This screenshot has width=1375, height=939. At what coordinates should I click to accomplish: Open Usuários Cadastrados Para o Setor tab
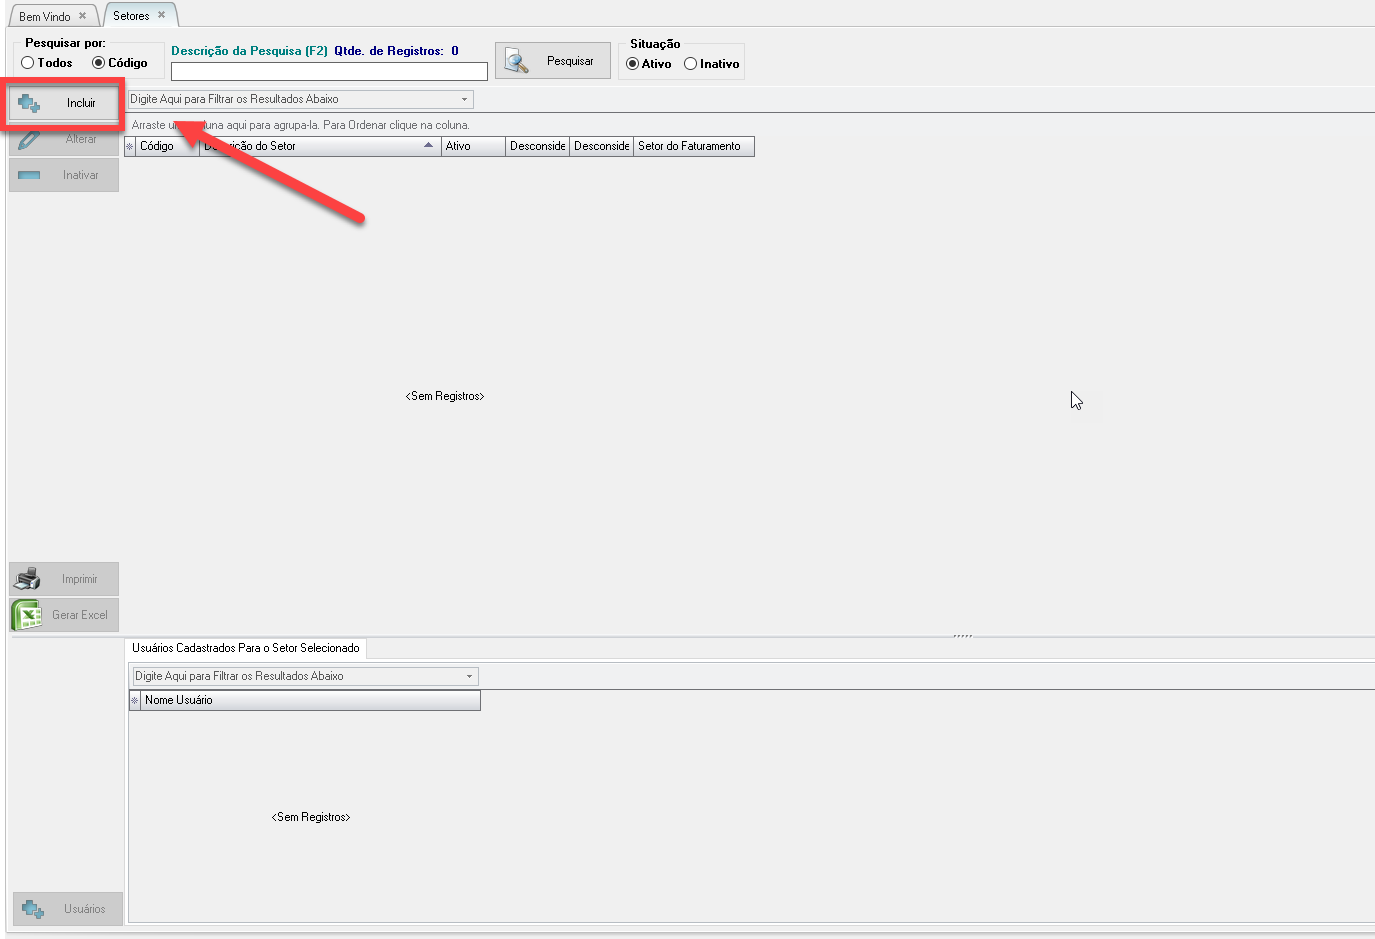click(245, 648)
